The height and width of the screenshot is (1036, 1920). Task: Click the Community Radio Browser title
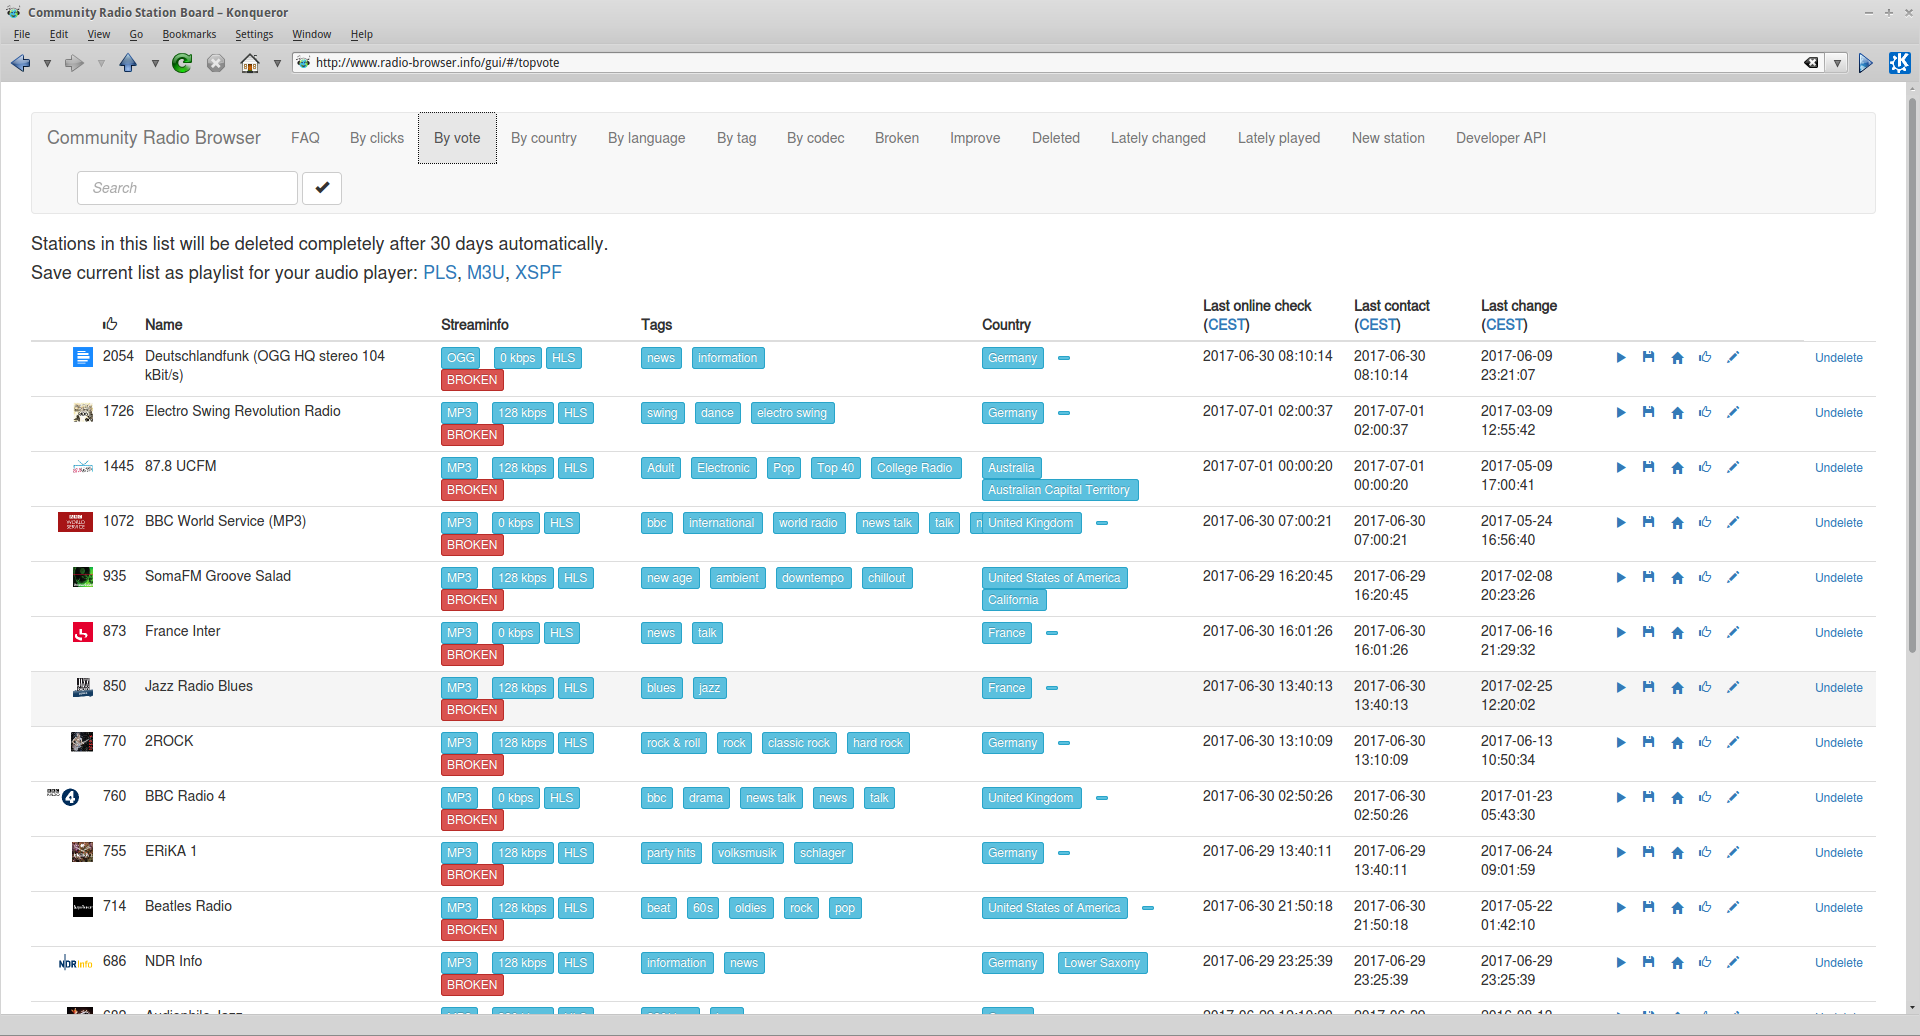[154, 138]
